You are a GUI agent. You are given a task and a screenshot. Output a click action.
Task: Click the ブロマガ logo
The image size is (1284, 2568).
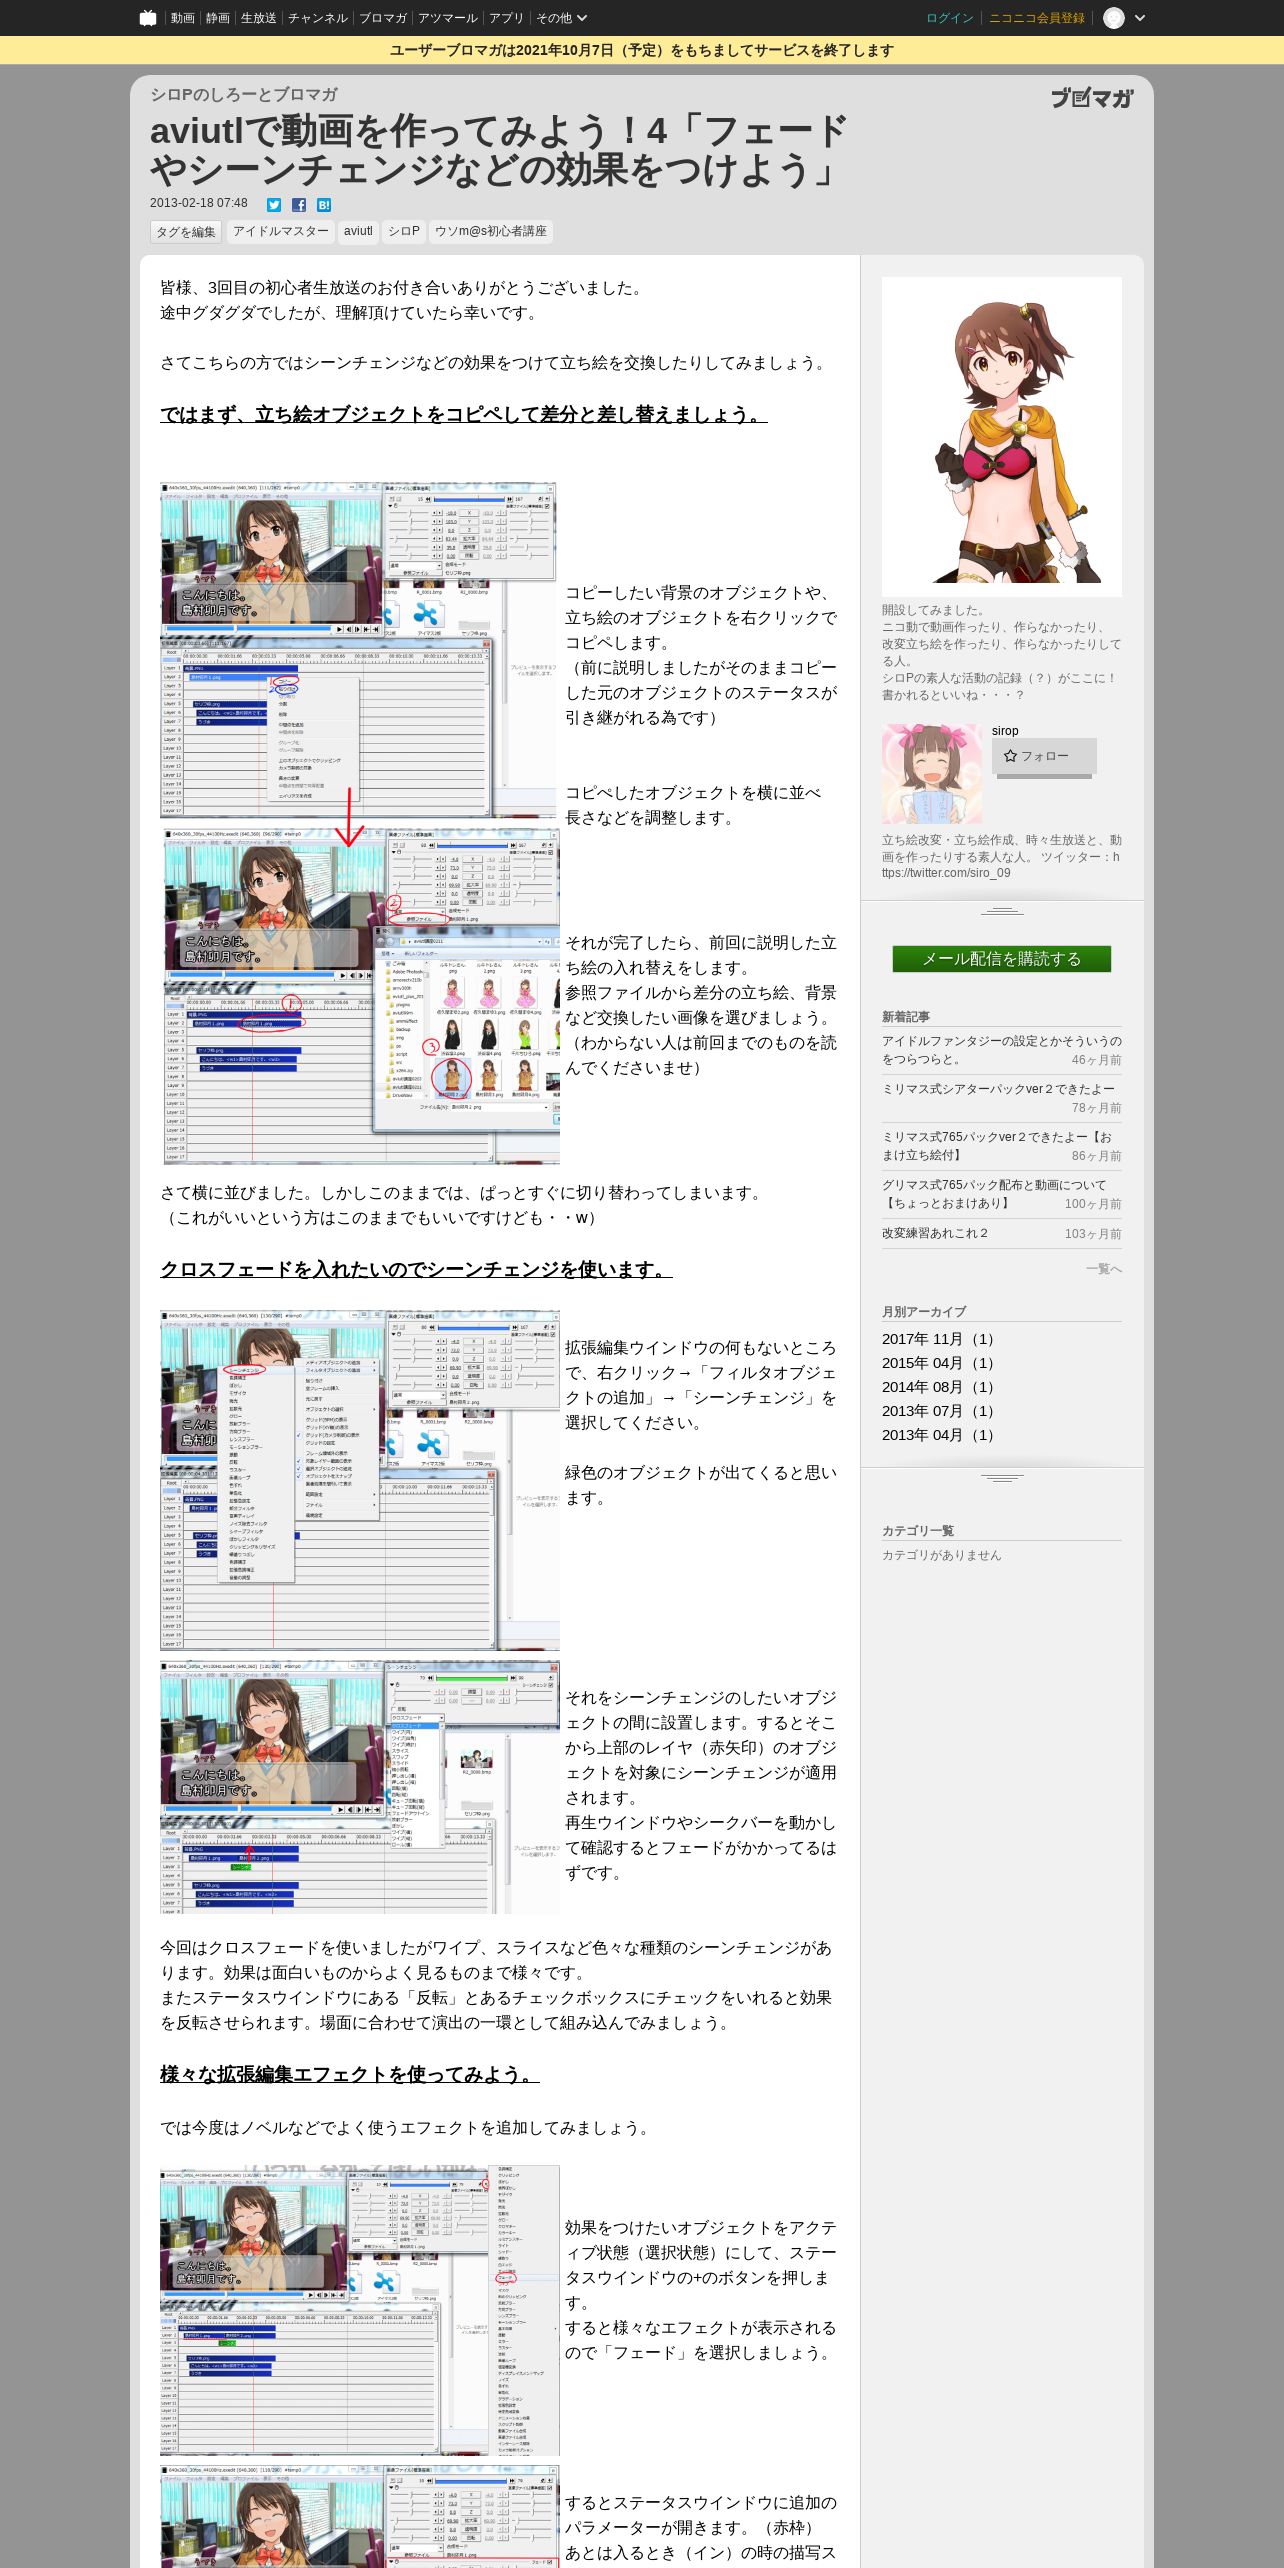pyautogui.click(x=1092, y=98)
